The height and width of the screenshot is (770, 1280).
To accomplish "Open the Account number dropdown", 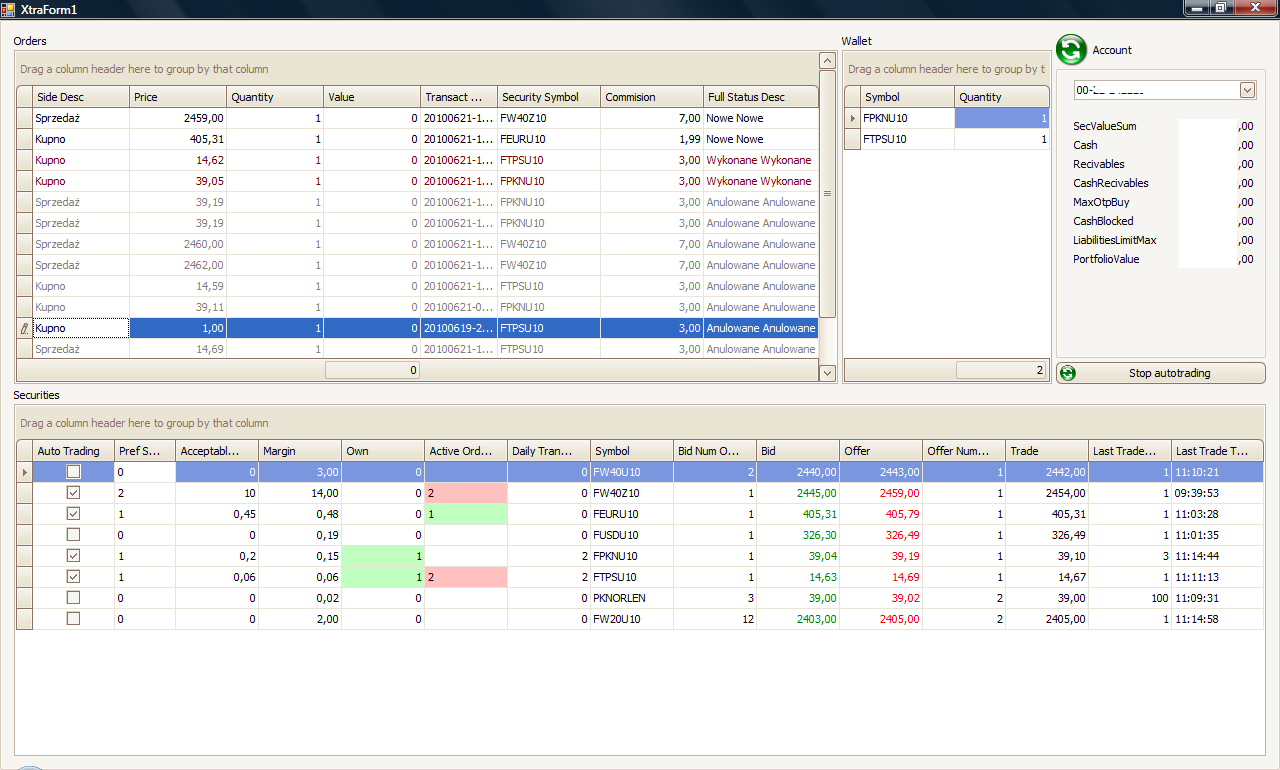I will pyautogui.click(x=1247, y=90).
